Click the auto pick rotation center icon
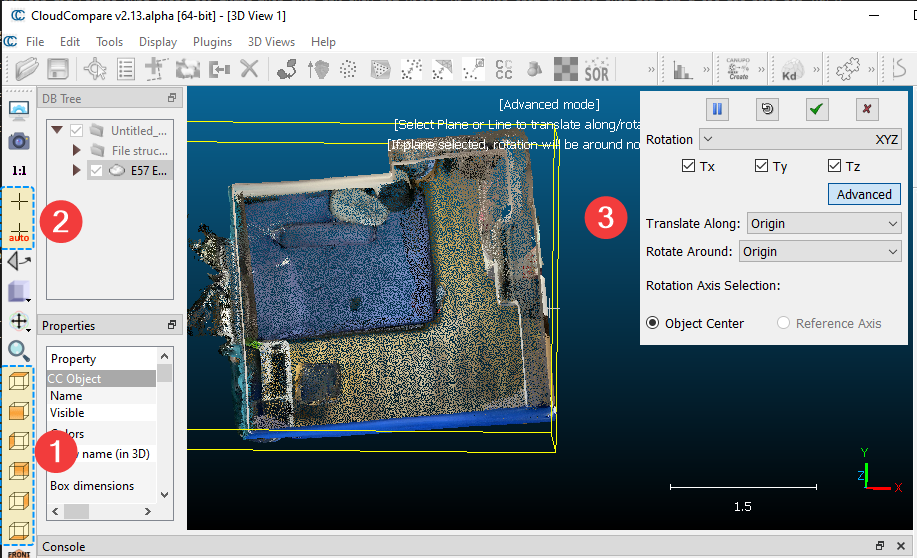This screenshot has height=558, width=917. tap(18, 234)
